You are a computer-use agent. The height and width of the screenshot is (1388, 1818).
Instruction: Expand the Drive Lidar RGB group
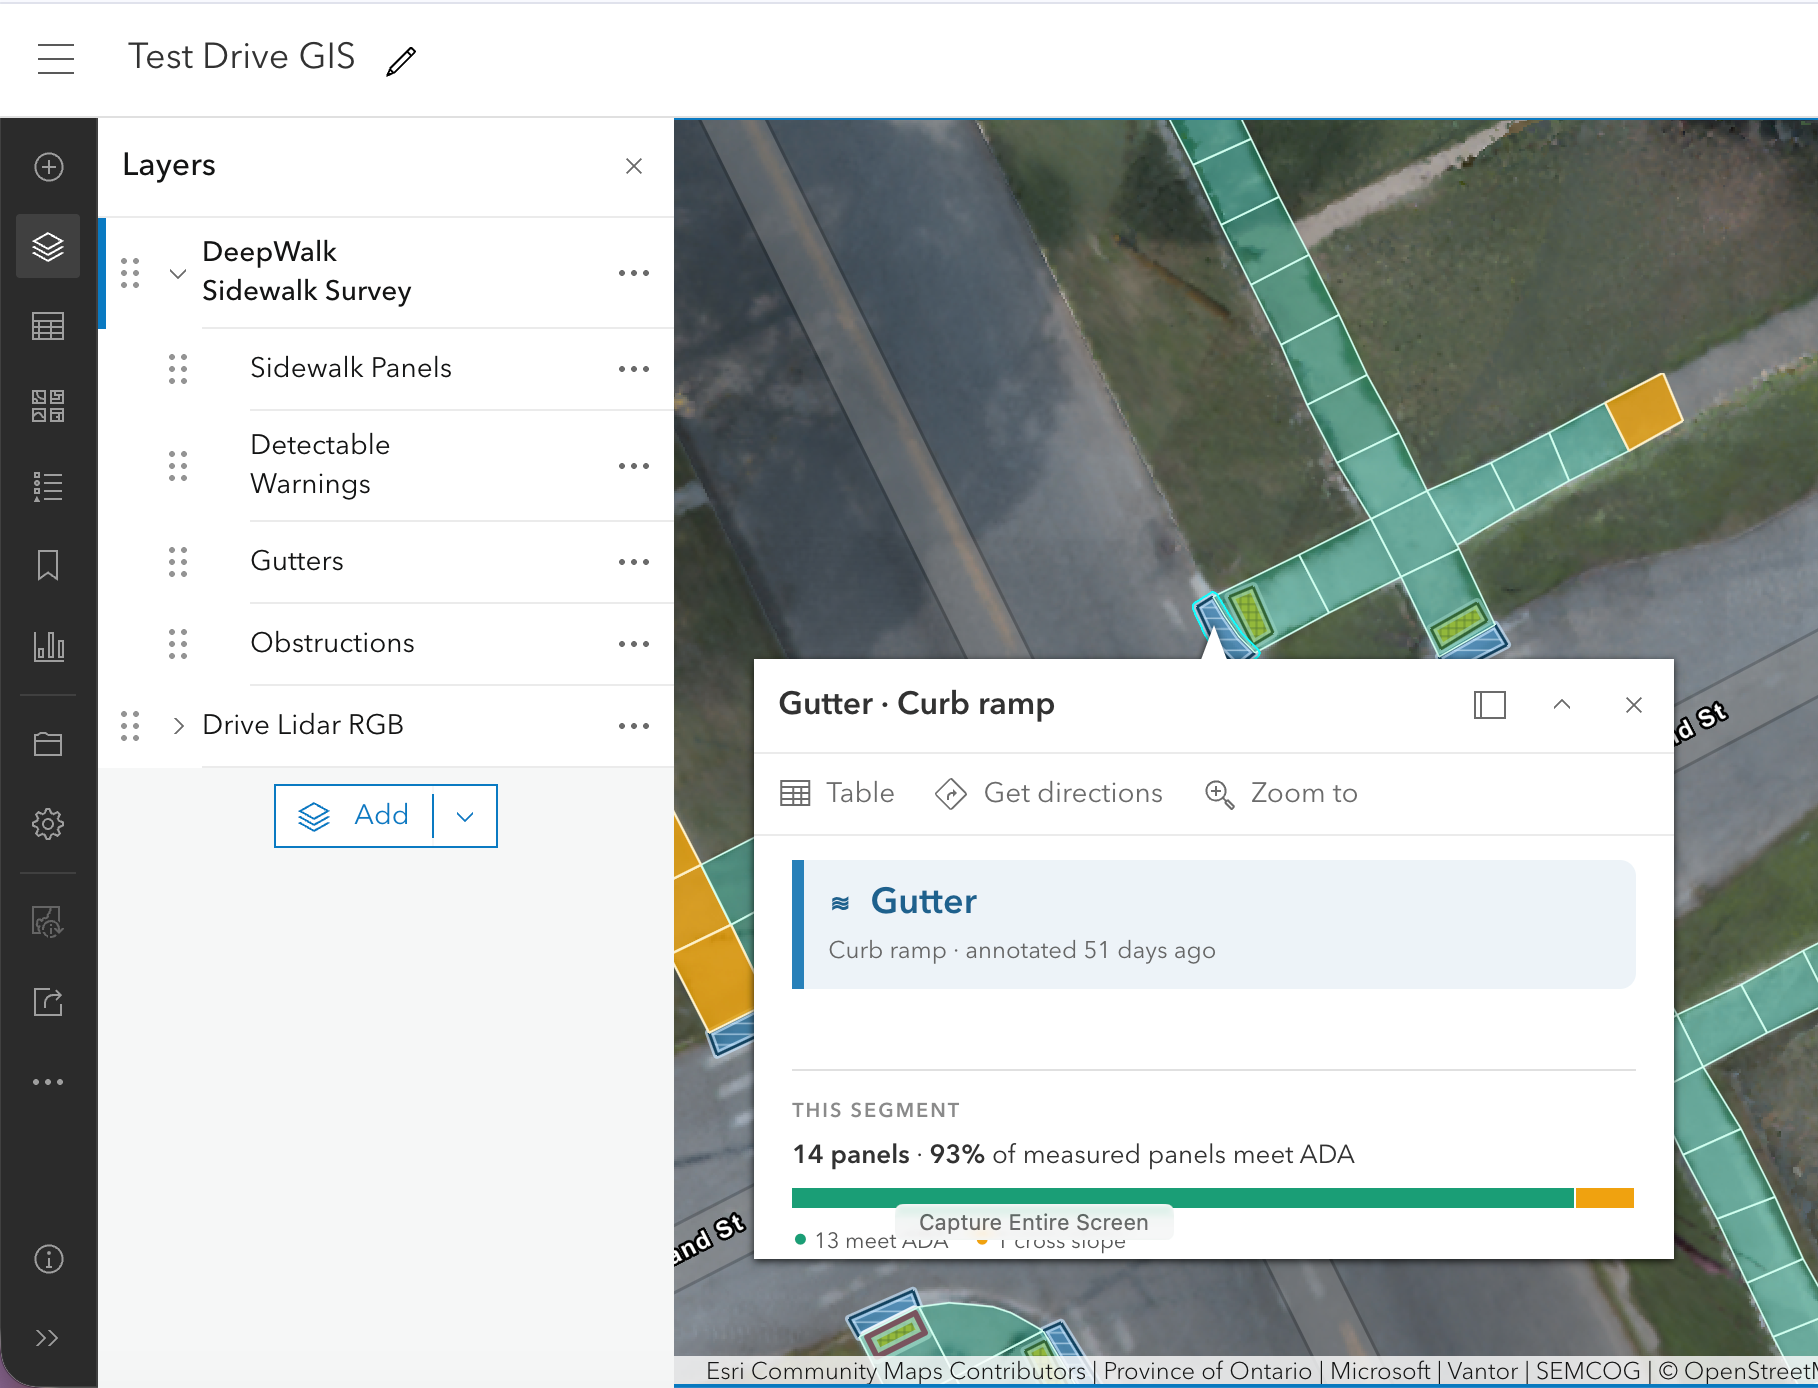tap(178, 726)
